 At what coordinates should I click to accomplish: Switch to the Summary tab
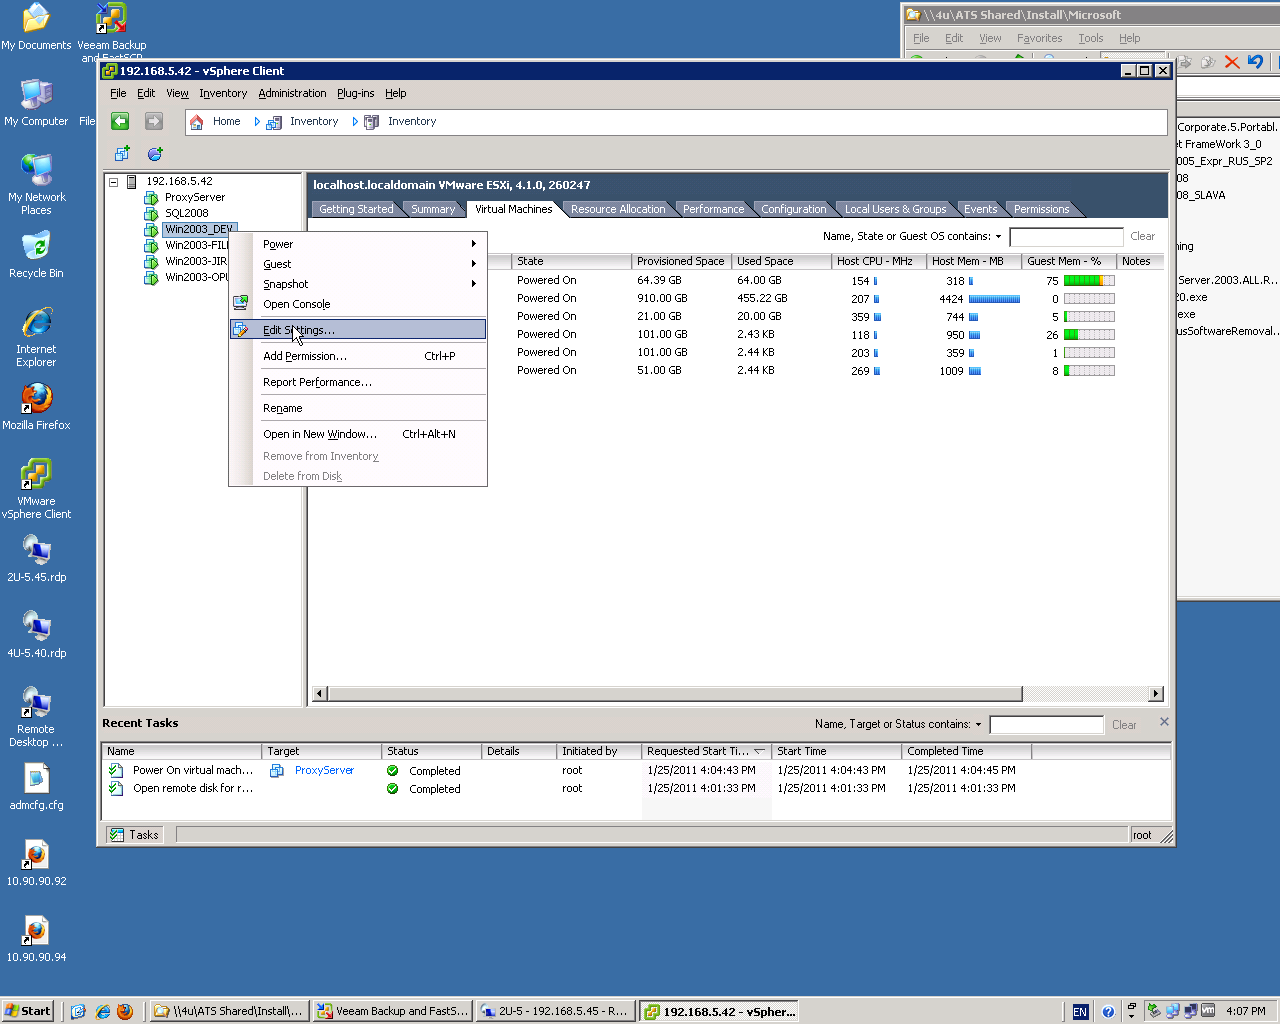pyautogui.click(x=433, y=209)
